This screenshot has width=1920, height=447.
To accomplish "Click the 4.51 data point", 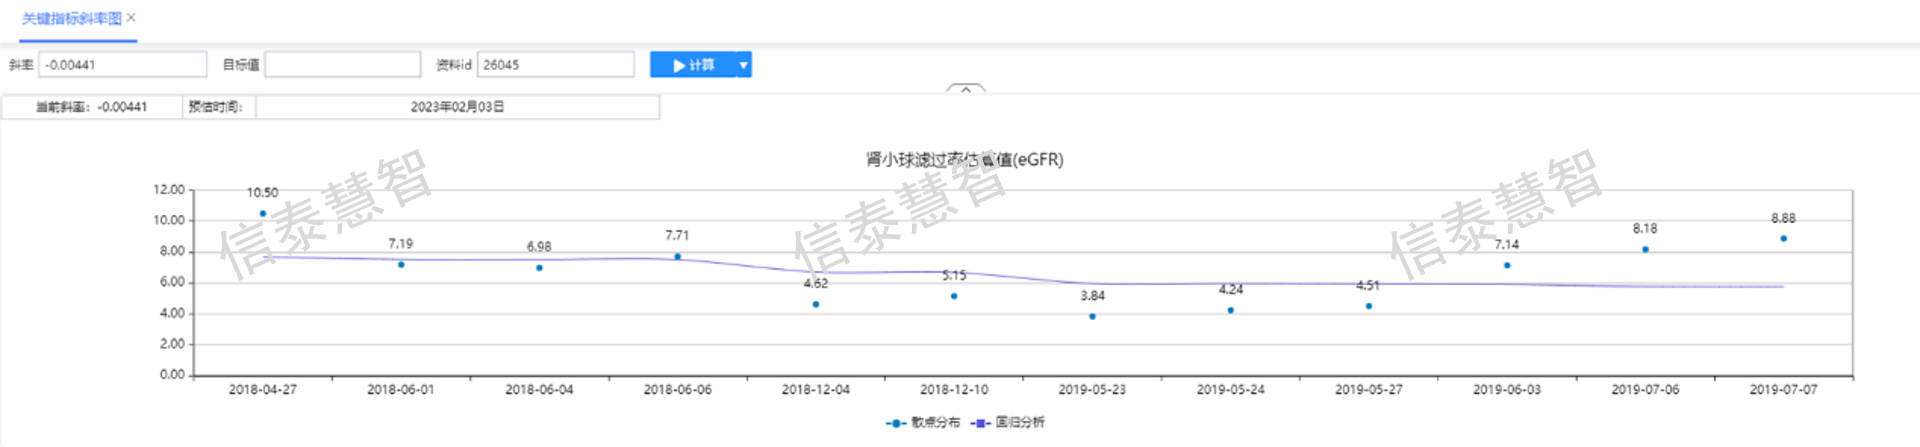I will pos(1368,306).
